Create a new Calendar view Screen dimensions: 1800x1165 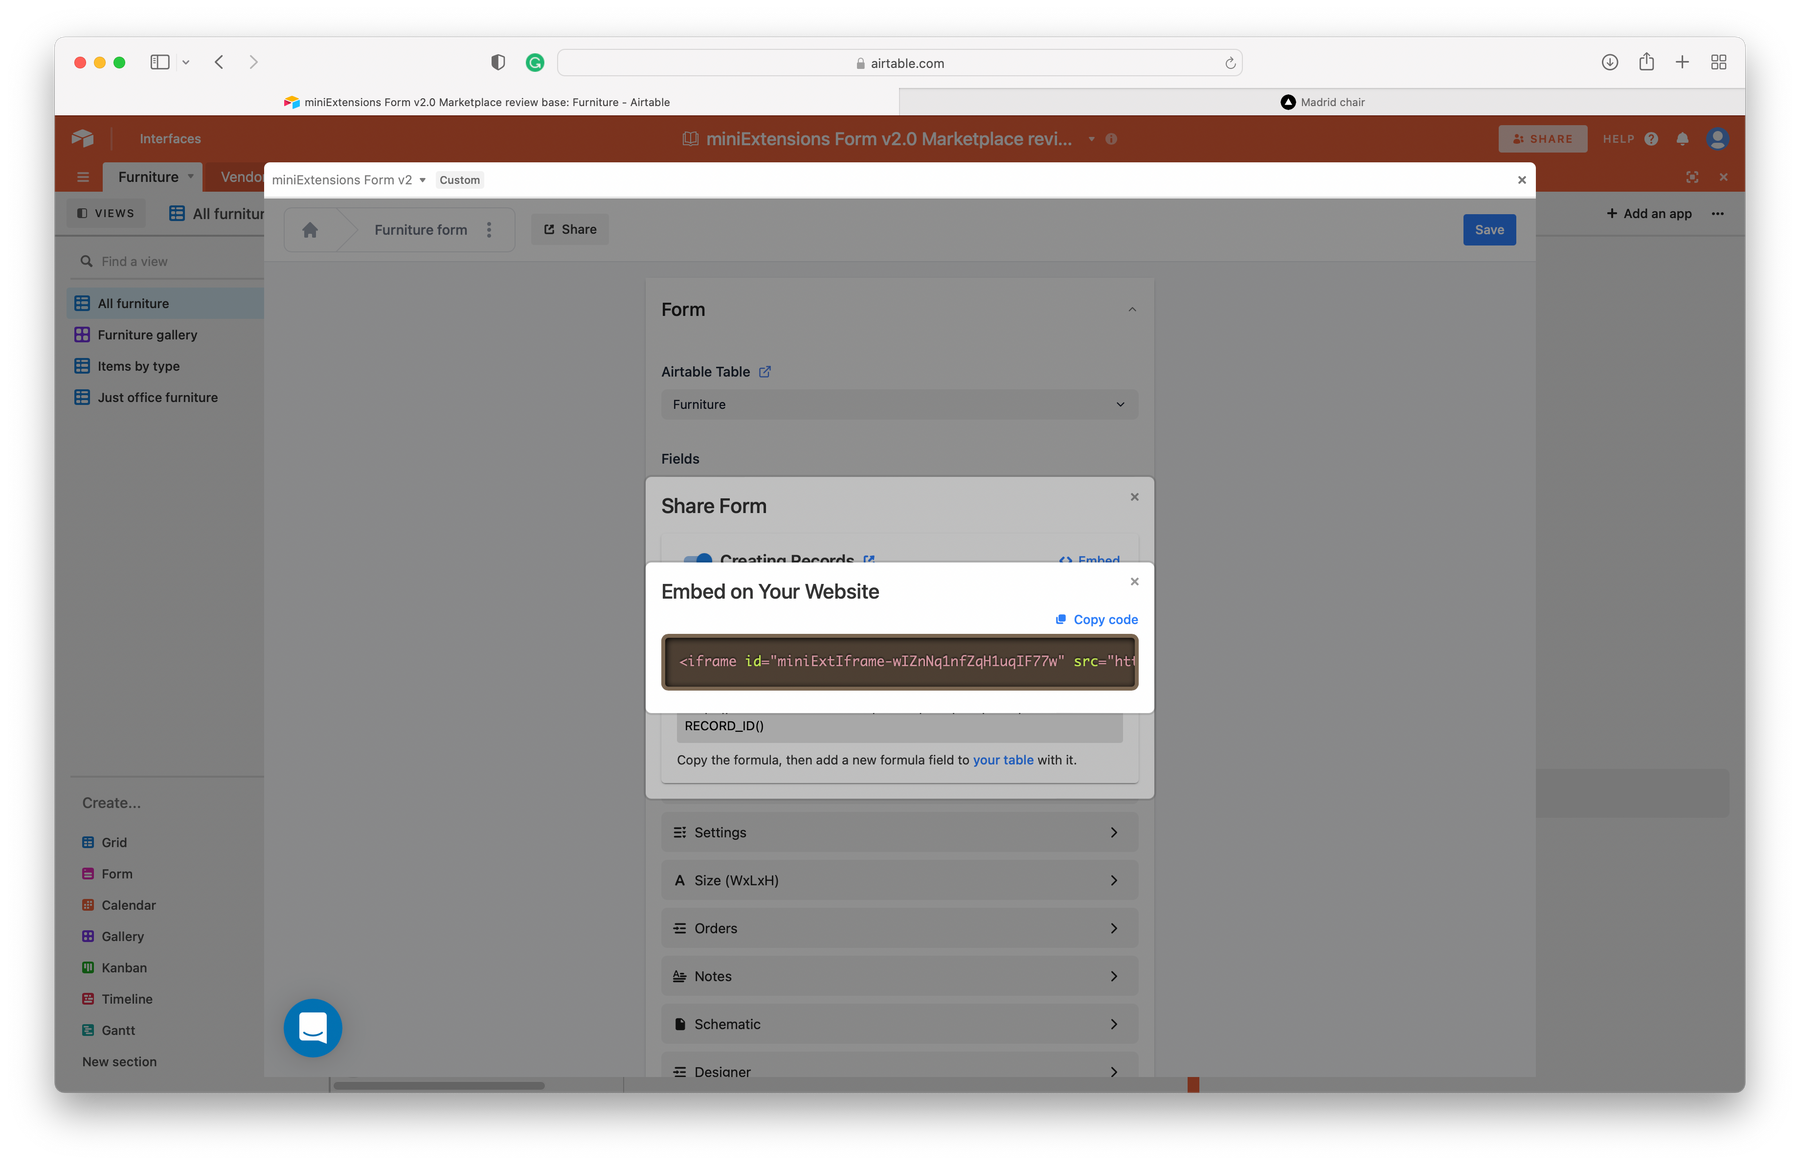pyautogui.click(x=118, y=906)
